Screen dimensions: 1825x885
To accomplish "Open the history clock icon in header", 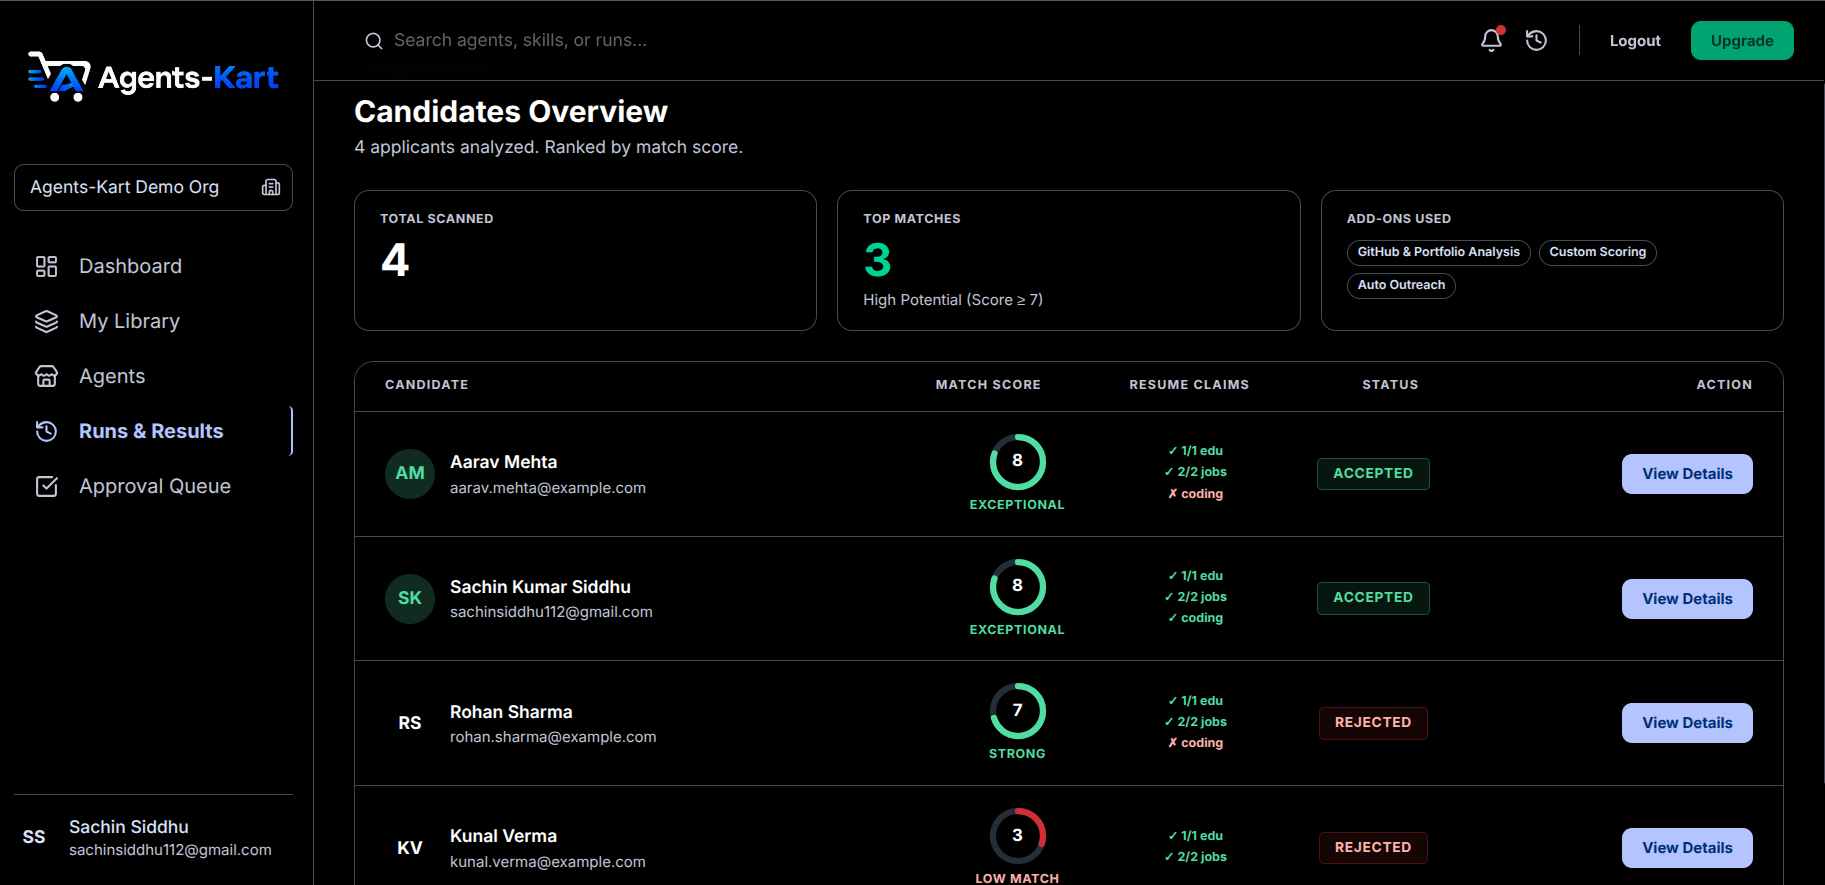I will click(1536, 40).
